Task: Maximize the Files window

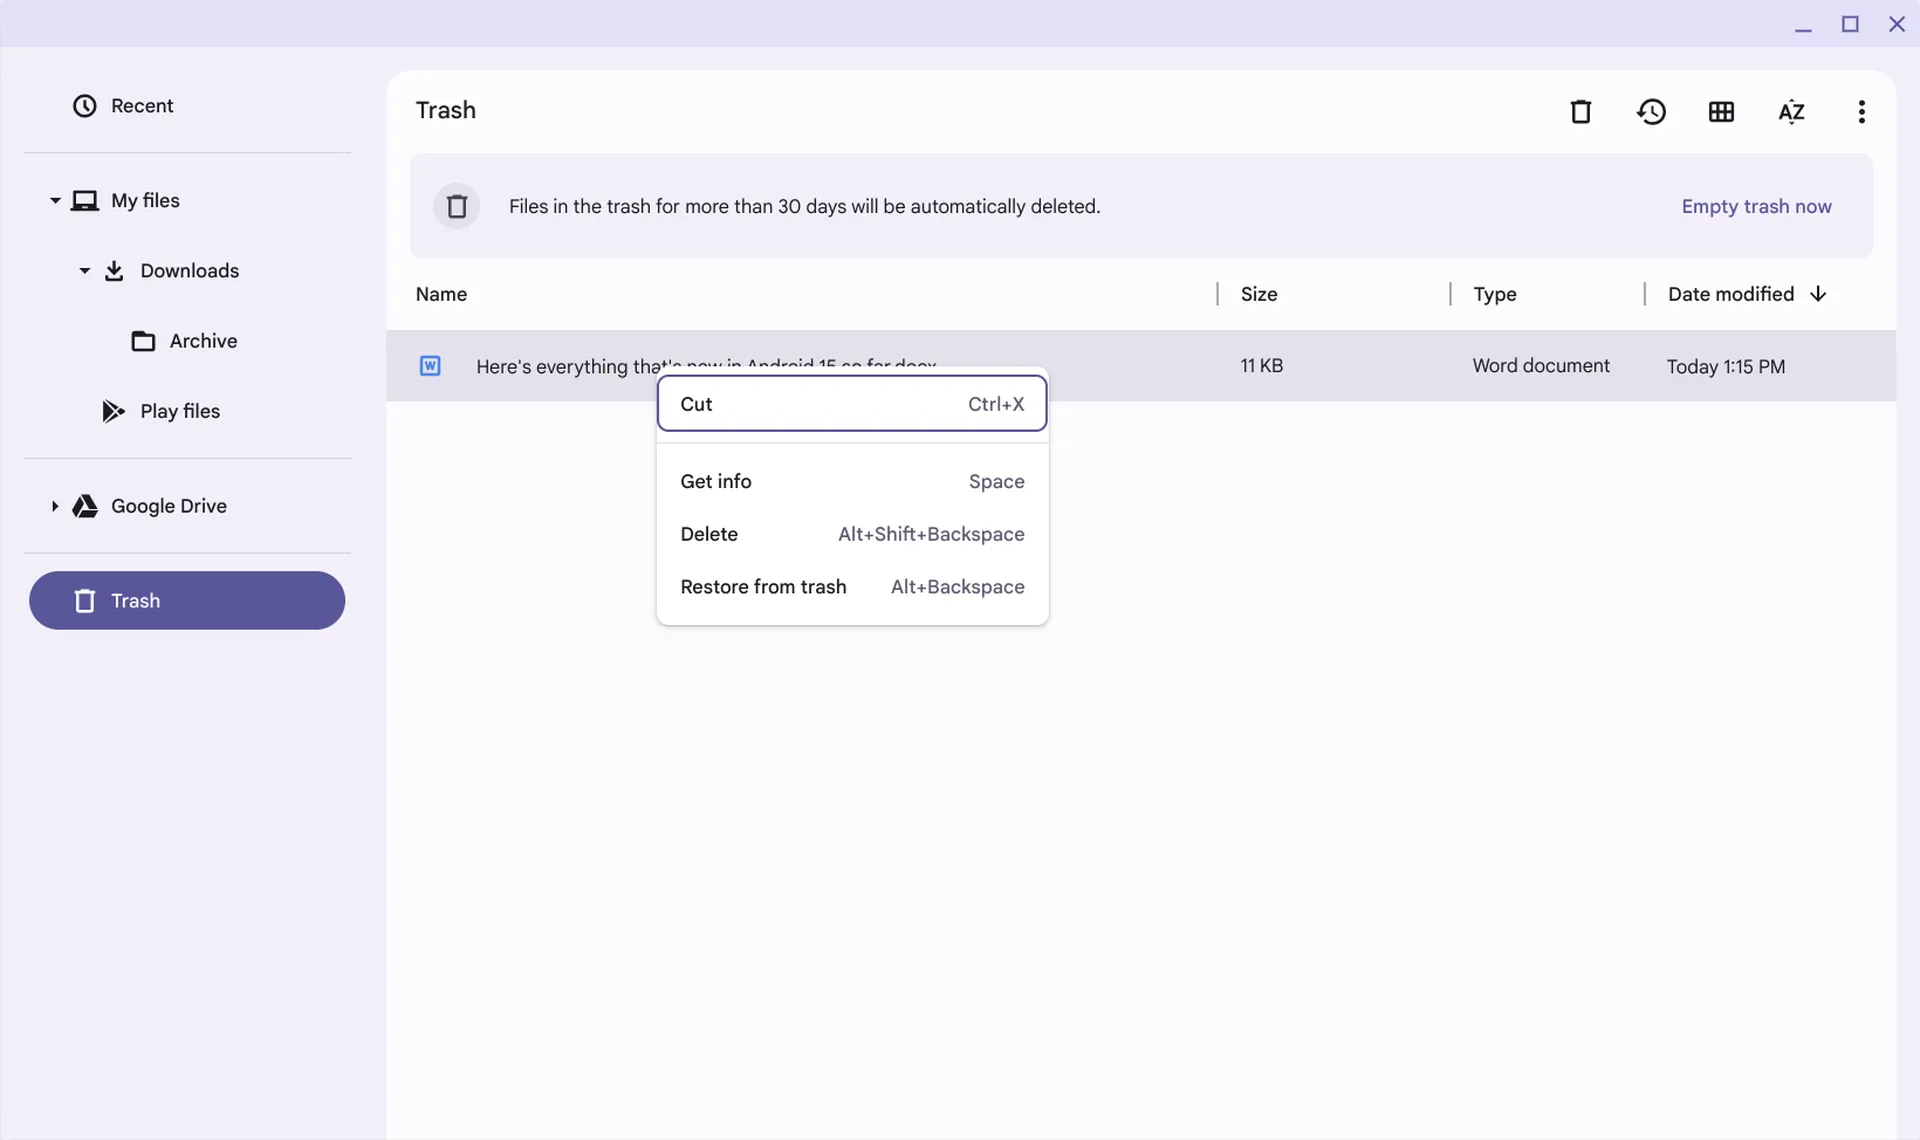Action: (x=1850, y=24)
